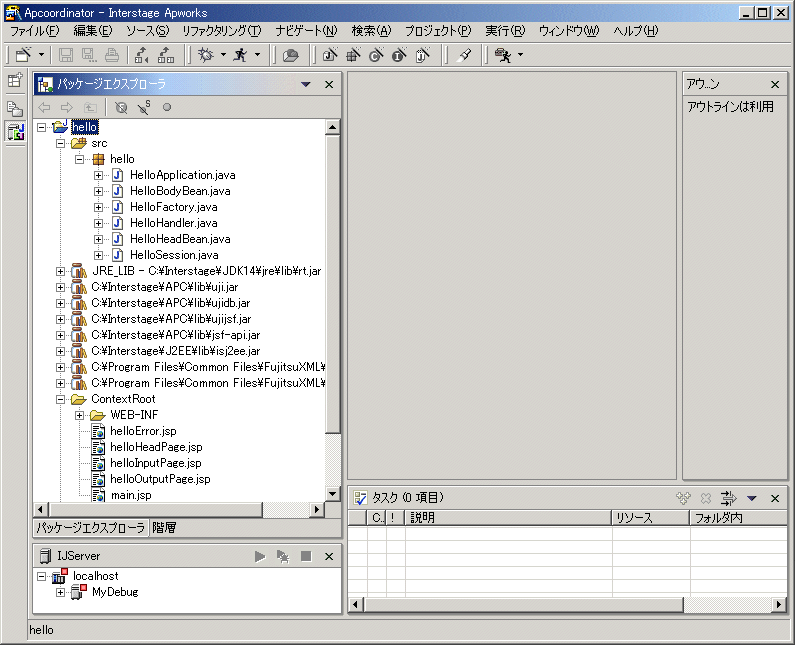Click the Save As toolbar icon

point(89,55)
